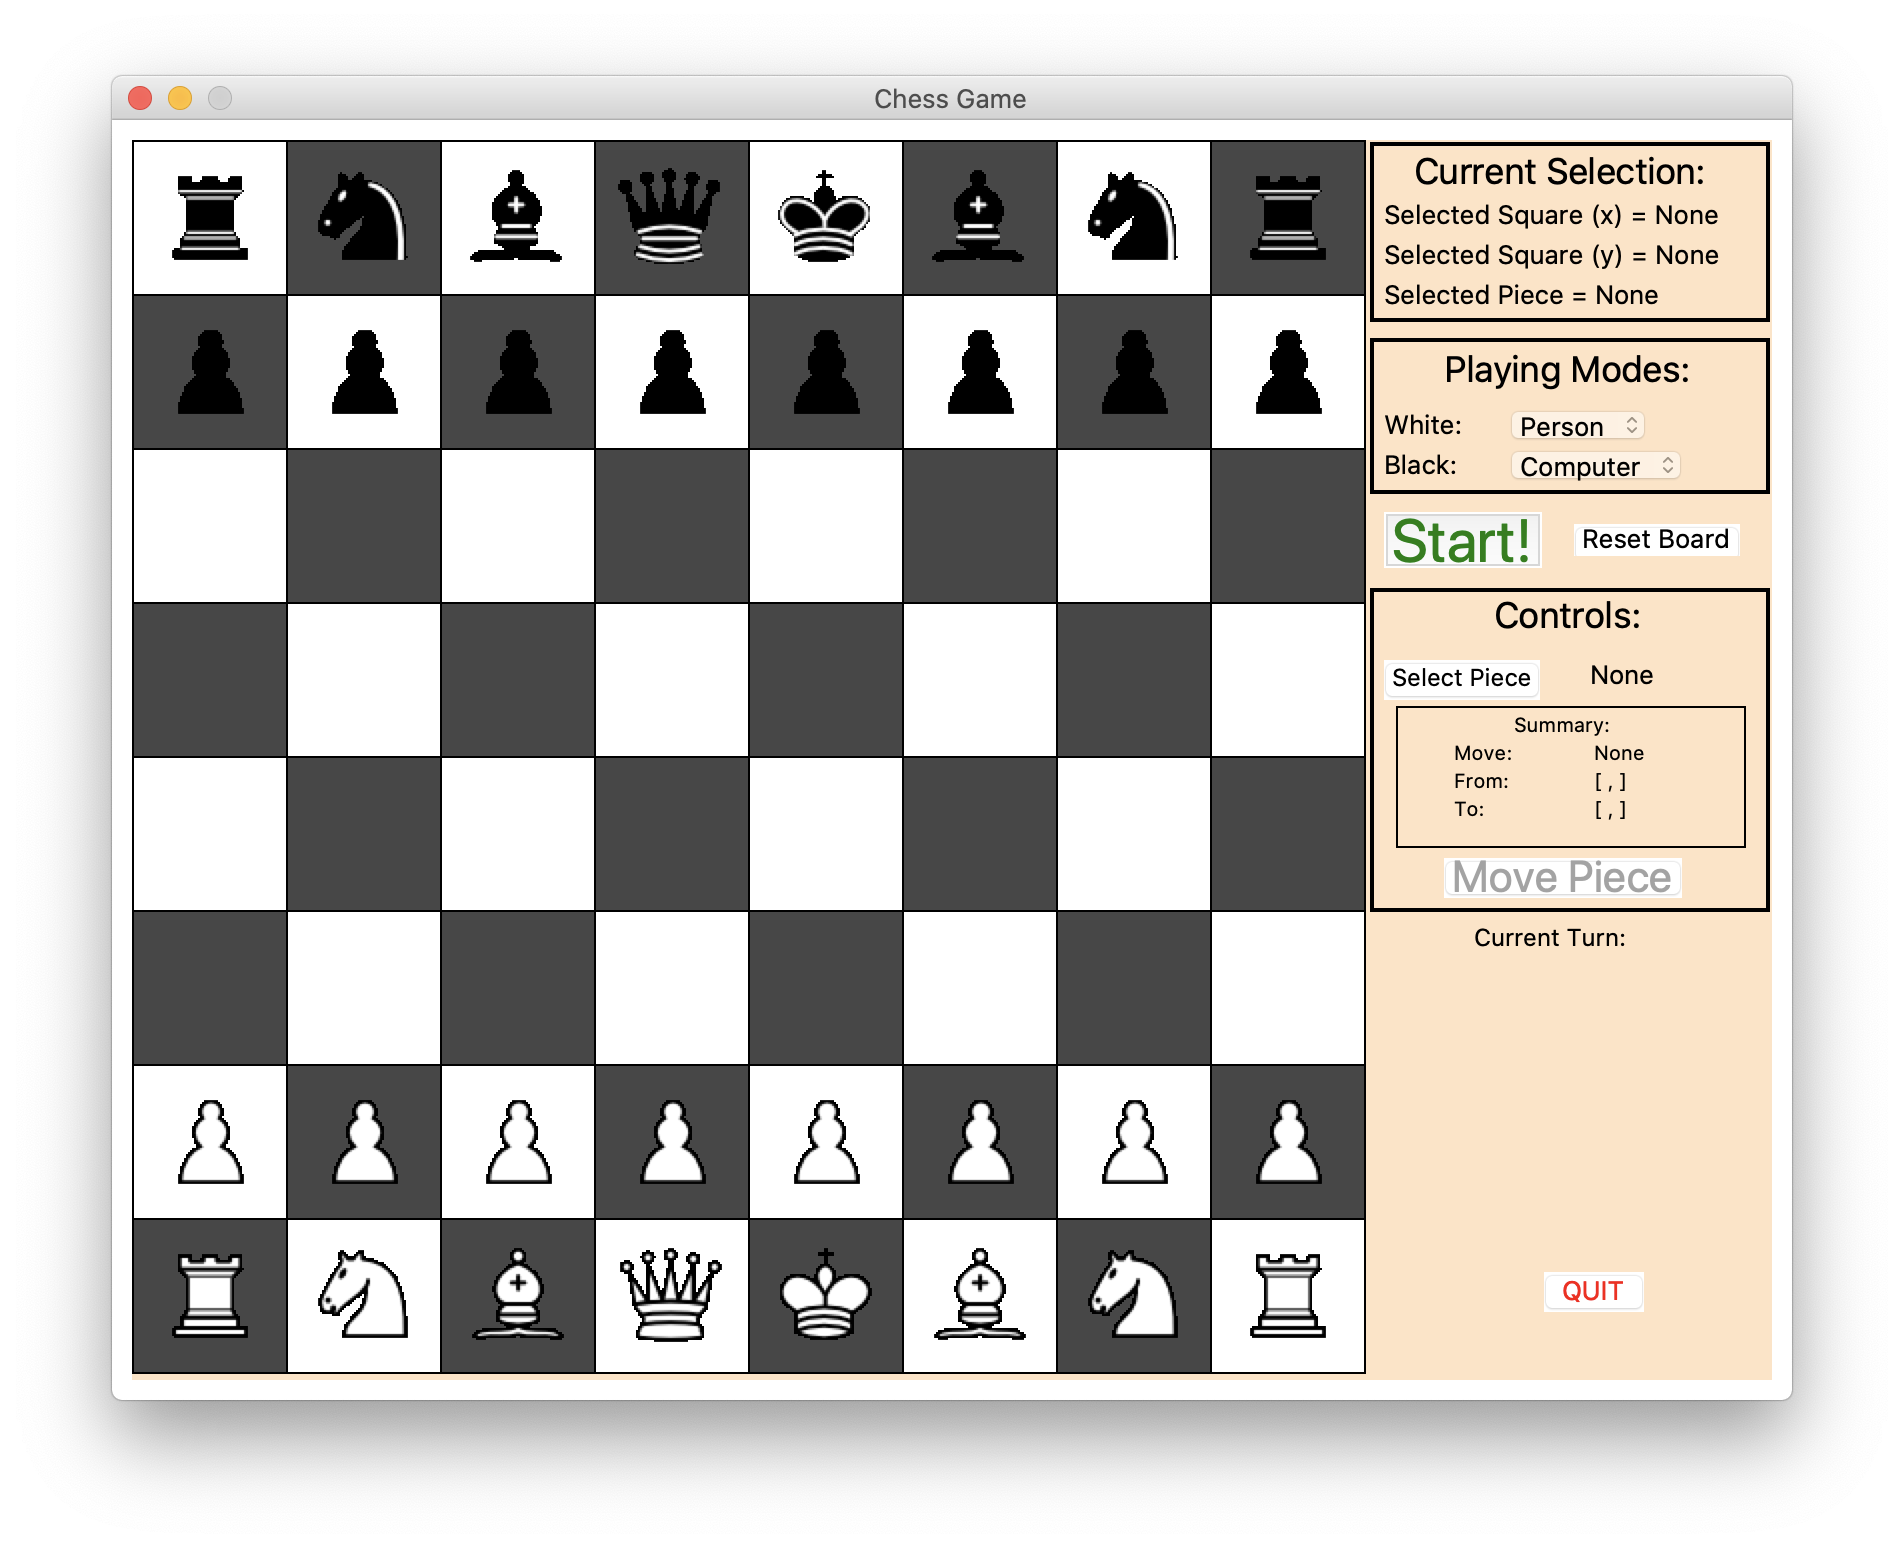Select the black queen
This screenshot has width=1904, height=1548.
click(671, 217)
